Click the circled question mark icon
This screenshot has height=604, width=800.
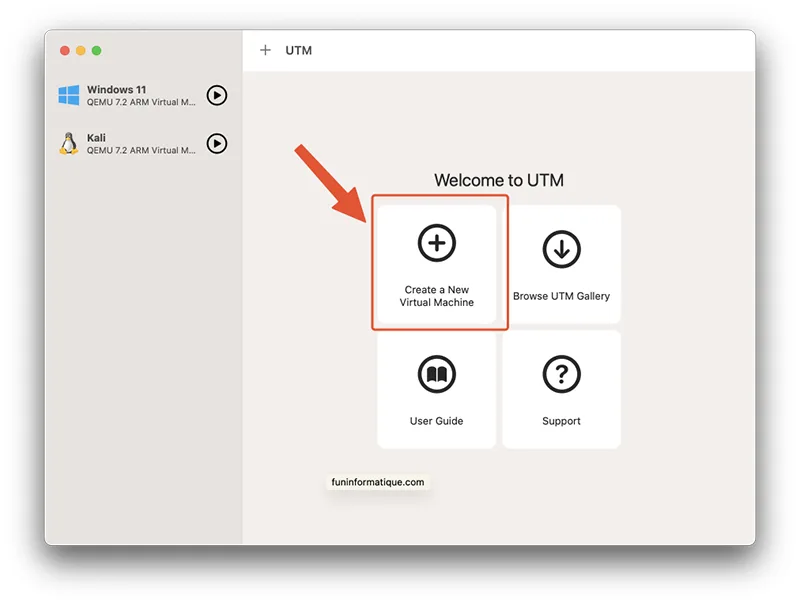561,374
